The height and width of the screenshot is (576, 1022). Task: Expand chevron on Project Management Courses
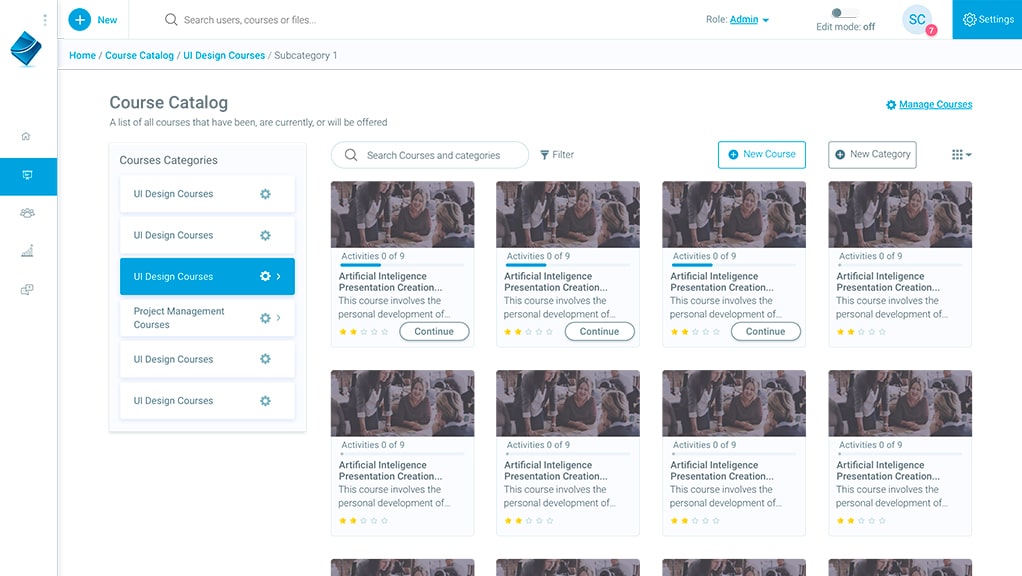click(x=279, y=318)
